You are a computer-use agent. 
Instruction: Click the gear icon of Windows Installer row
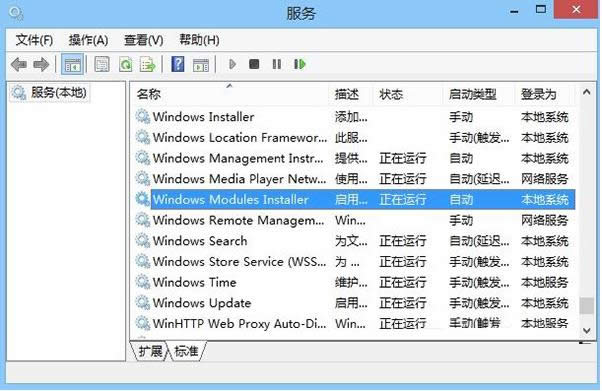(x=143, y=116)
